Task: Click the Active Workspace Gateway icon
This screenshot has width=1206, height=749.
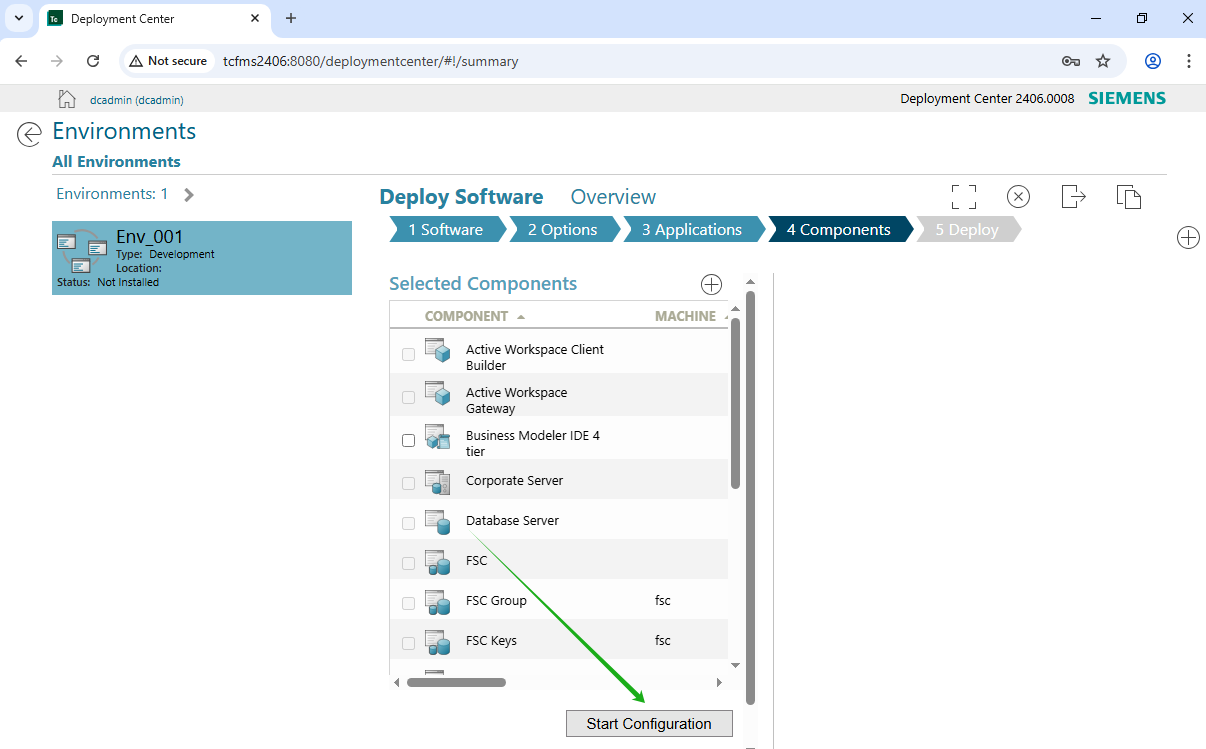Action: click(437, 393)
